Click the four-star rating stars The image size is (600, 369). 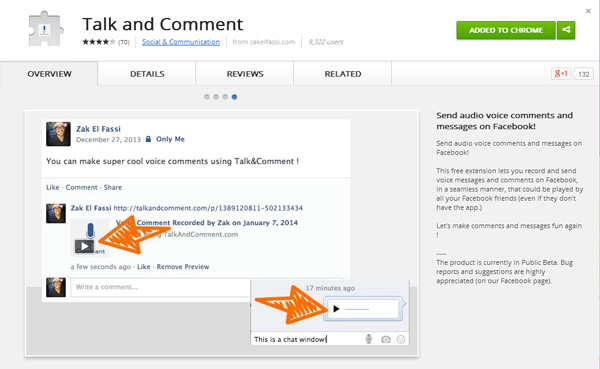click(99, 42)
